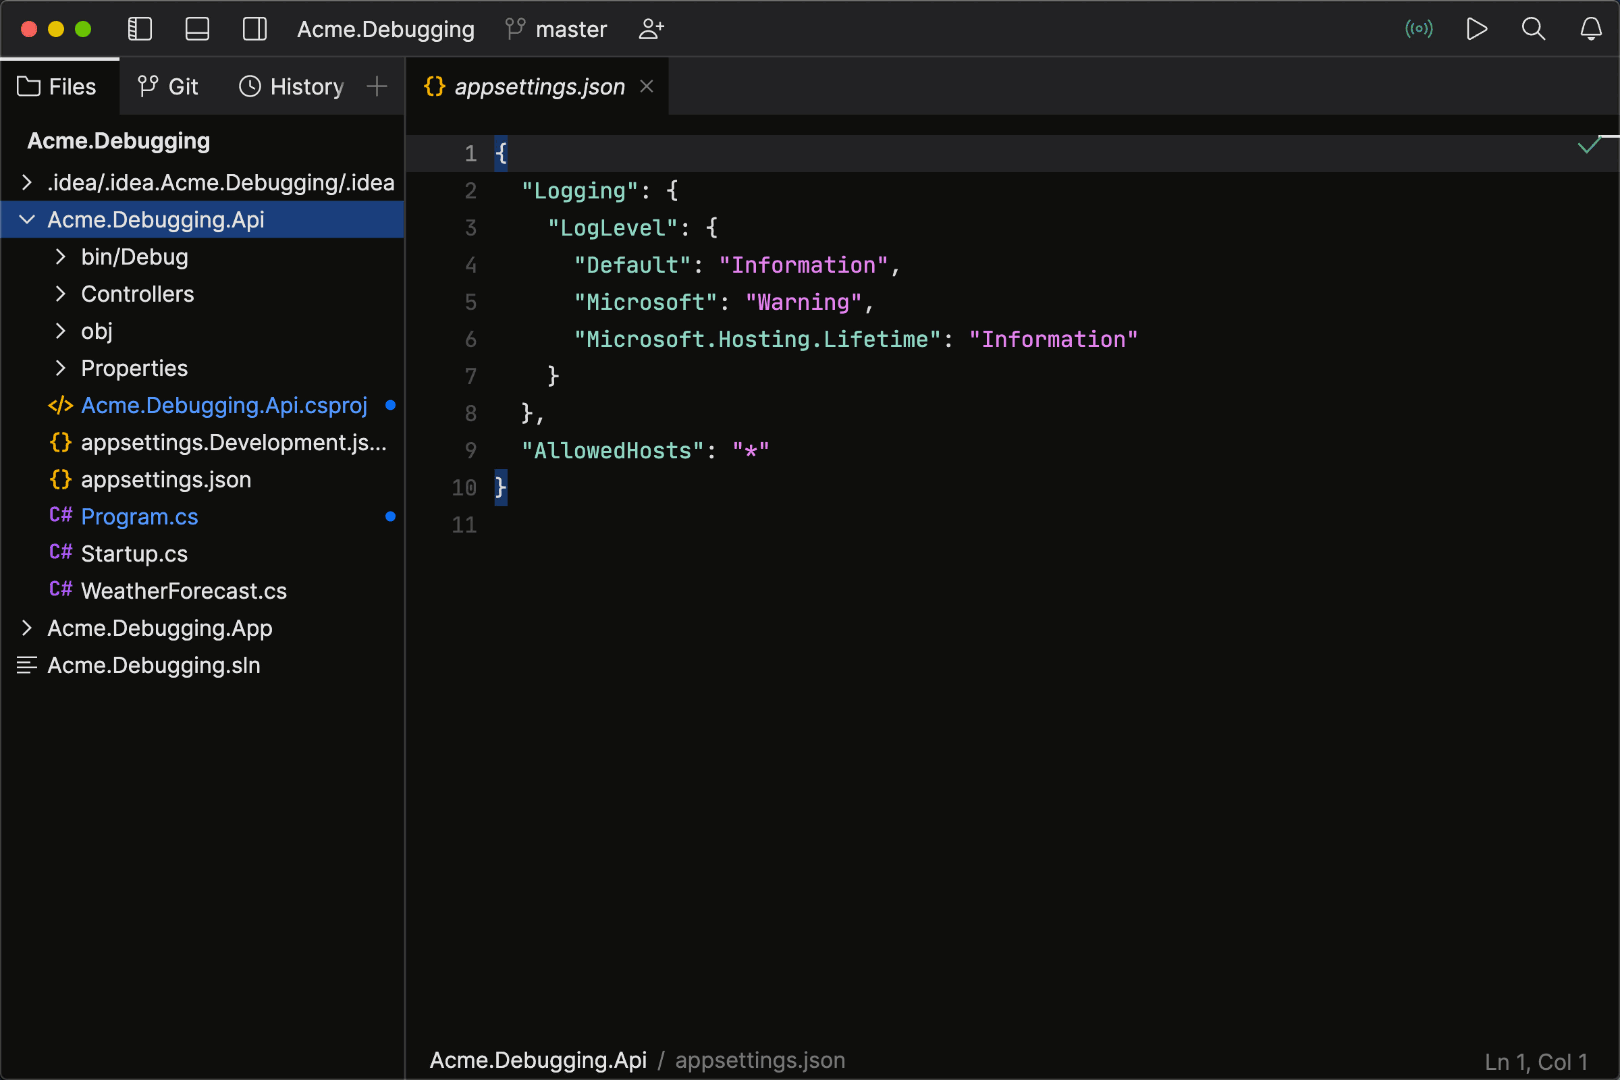This screenshot has height=1080, width=1620.
Task: Toggle the left sidebar panel
Action: tap(140, 29)
